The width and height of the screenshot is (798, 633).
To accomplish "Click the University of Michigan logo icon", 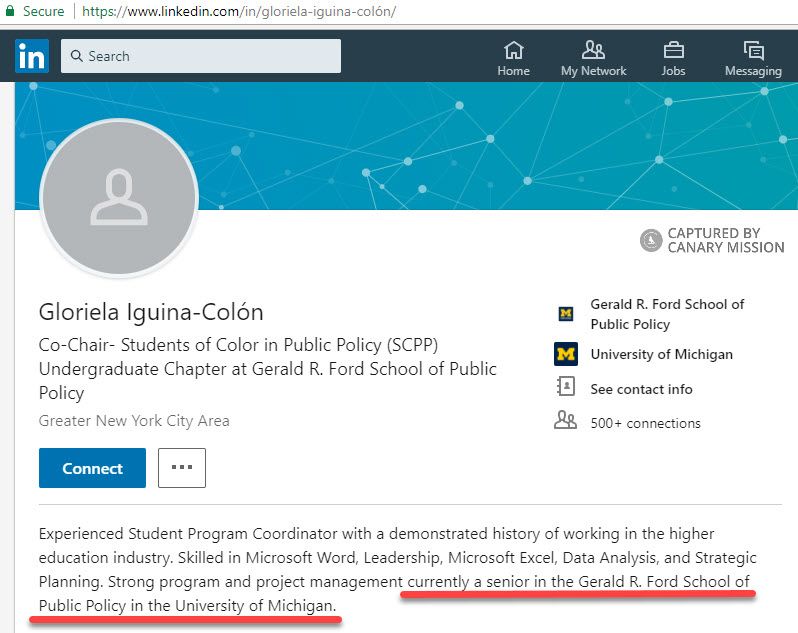I will (x=566, y=354).
